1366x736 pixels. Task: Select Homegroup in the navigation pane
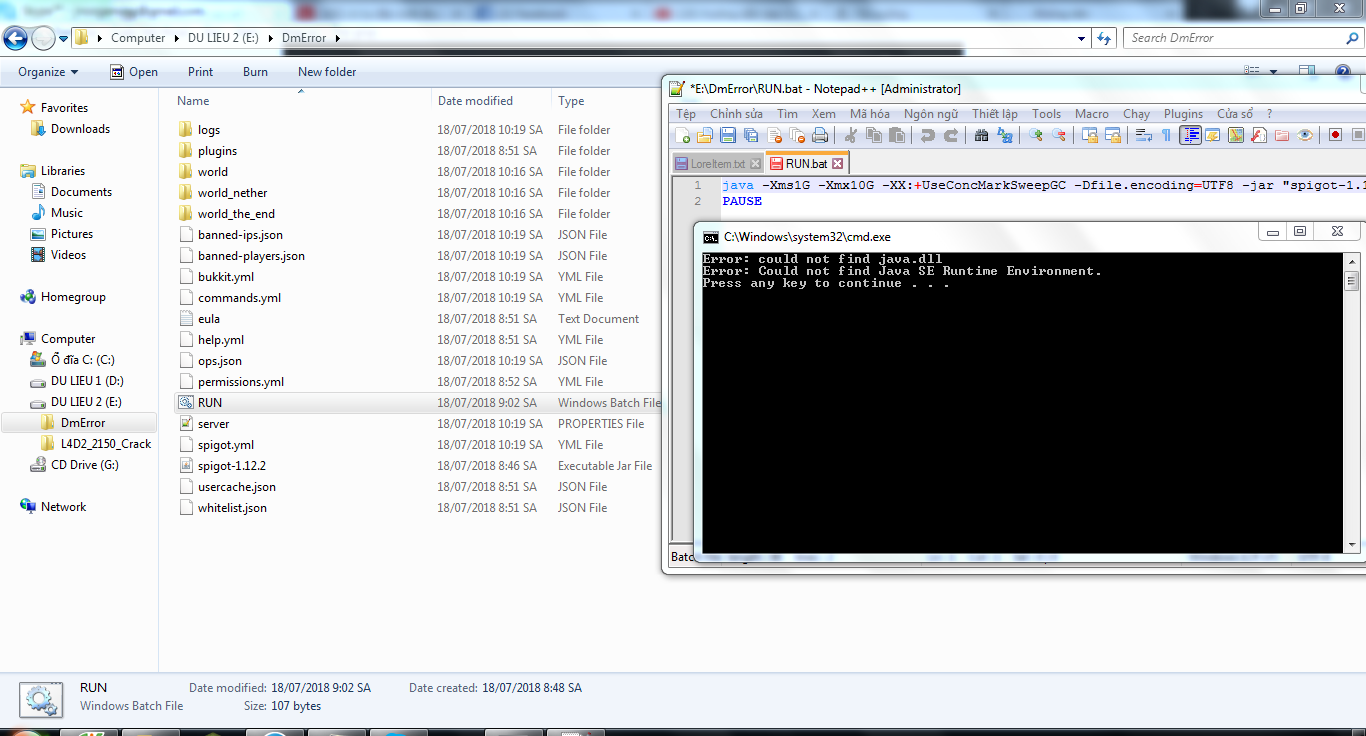[73, 297]
